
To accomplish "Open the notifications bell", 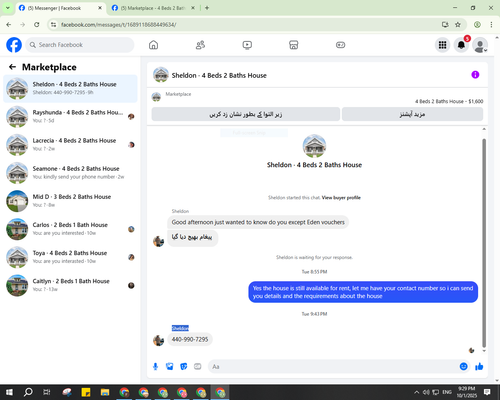I will [461, 45].
